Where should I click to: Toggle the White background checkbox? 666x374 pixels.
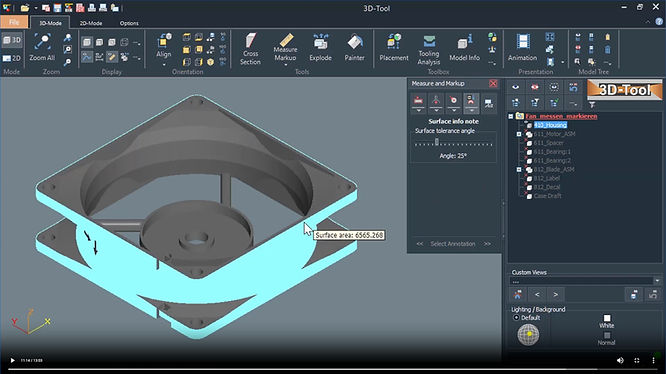(607, 318)
